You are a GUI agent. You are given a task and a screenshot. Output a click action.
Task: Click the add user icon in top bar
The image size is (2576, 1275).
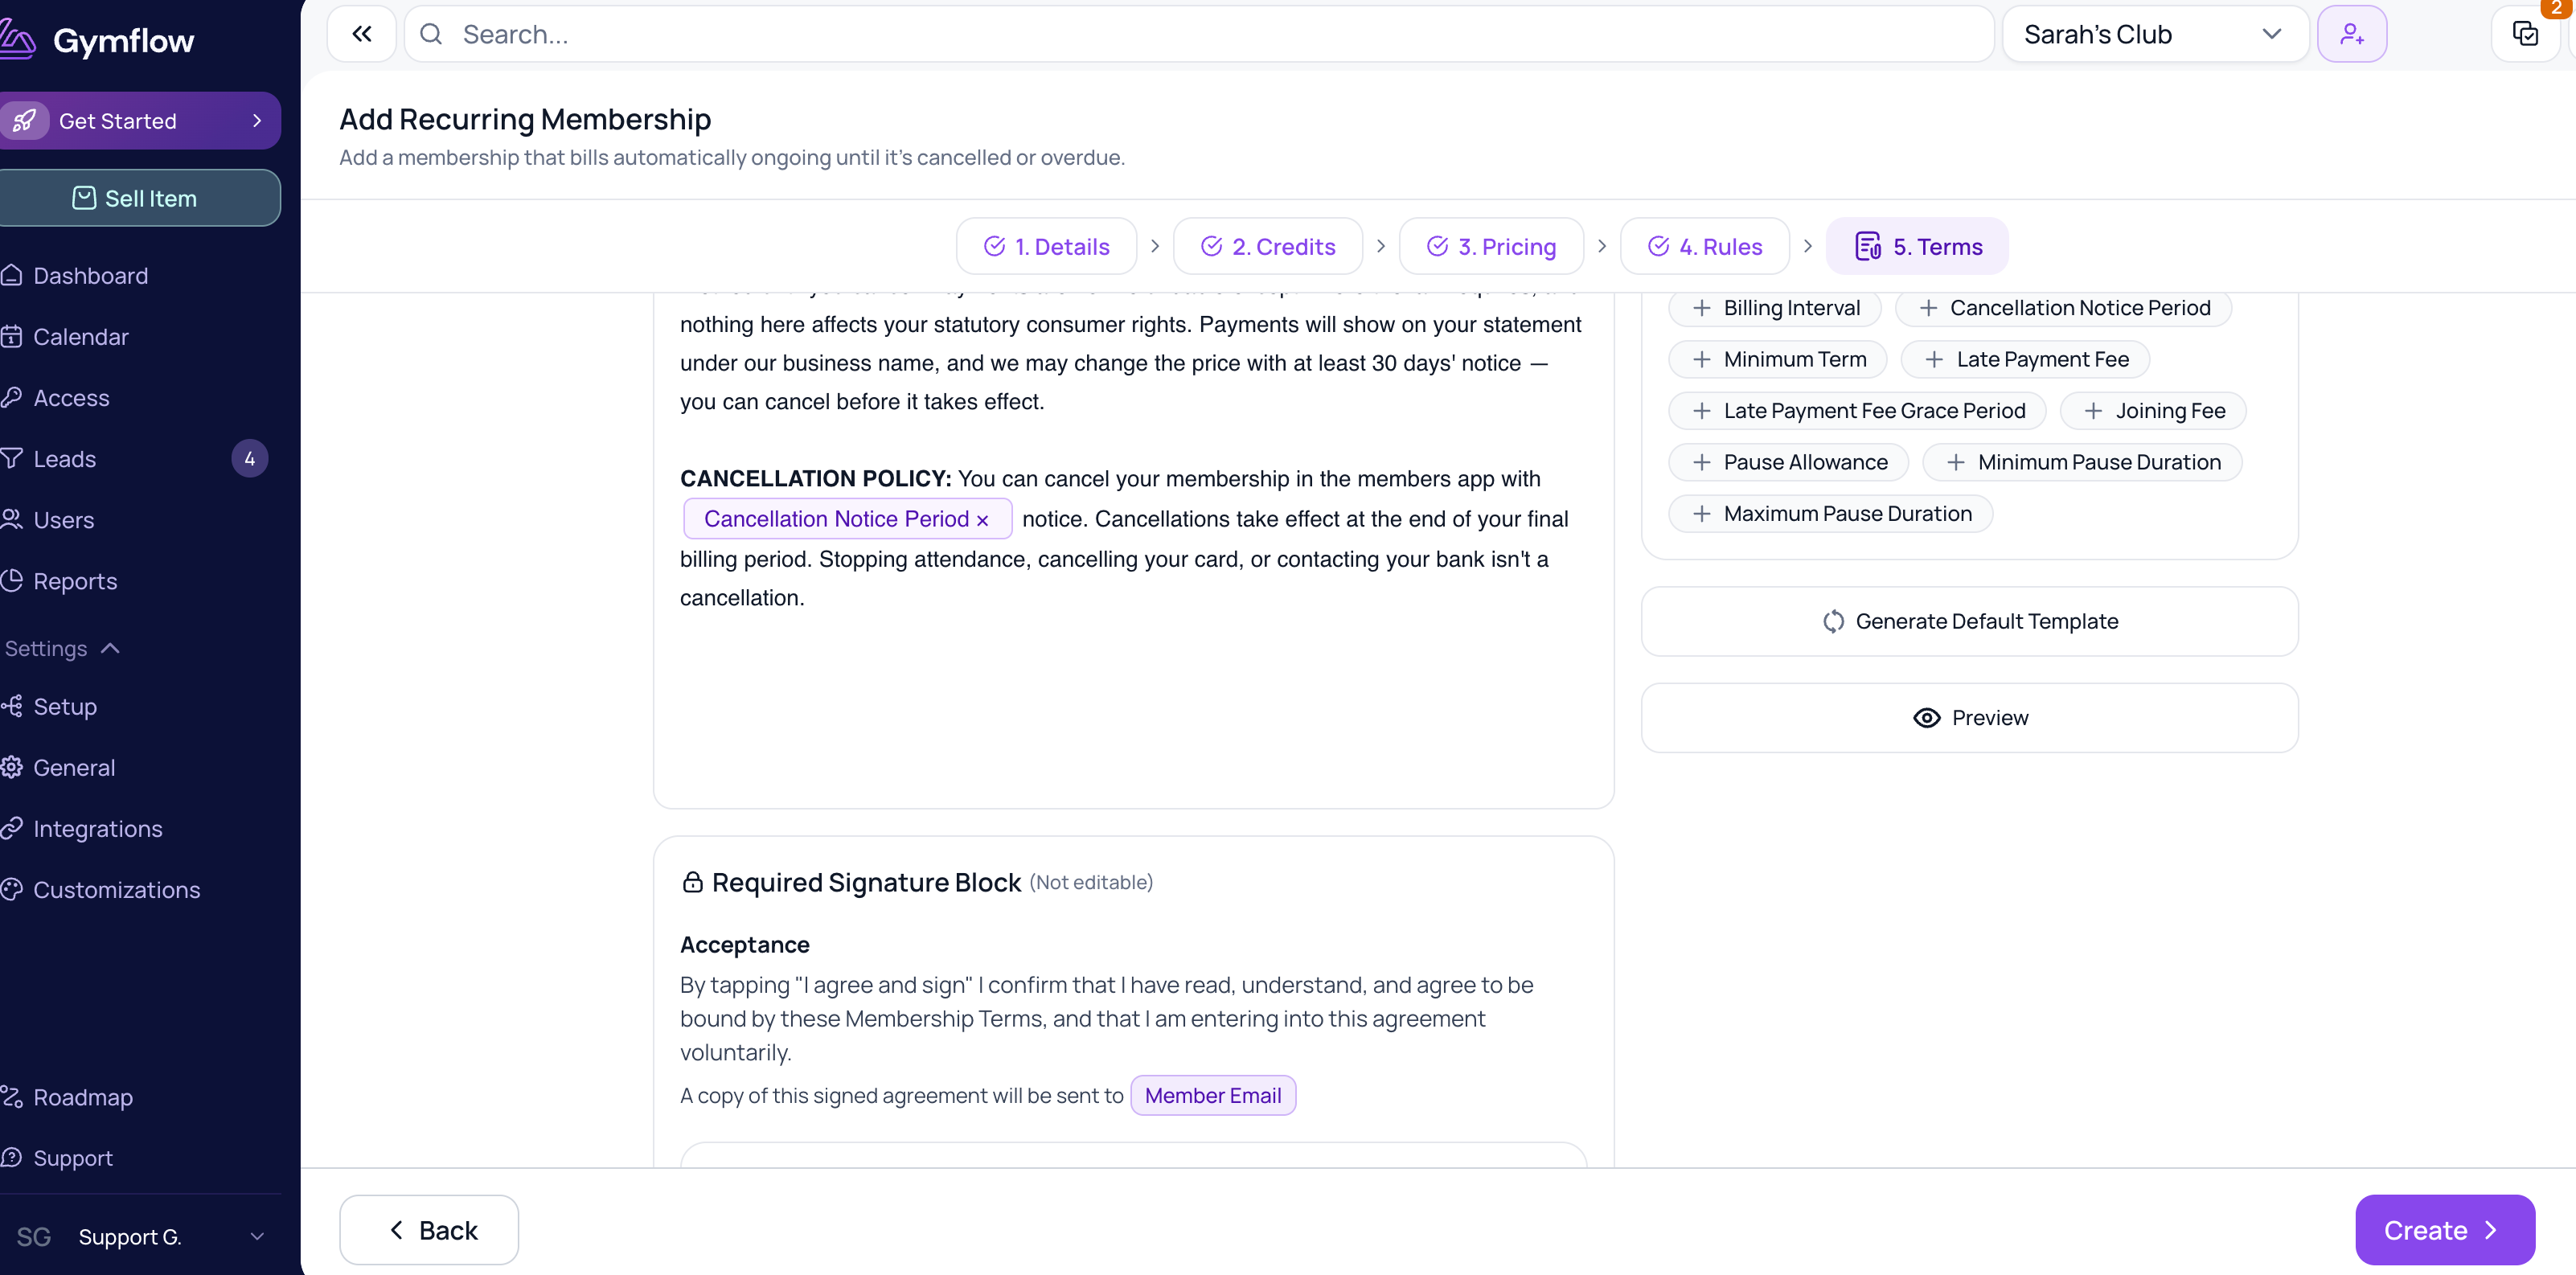coord(2352,34)
